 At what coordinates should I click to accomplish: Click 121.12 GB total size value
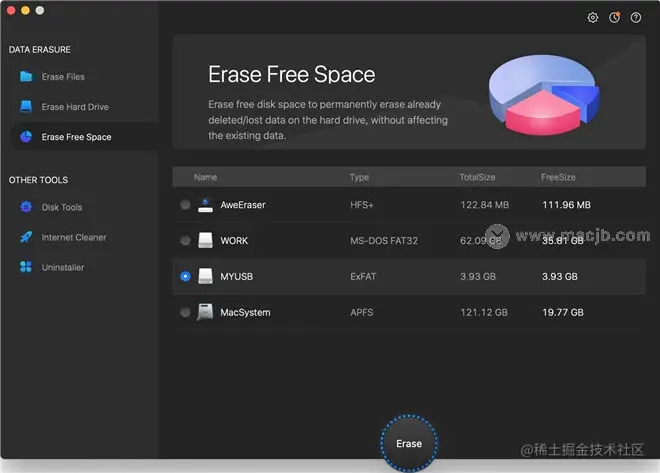click(484, 312)
